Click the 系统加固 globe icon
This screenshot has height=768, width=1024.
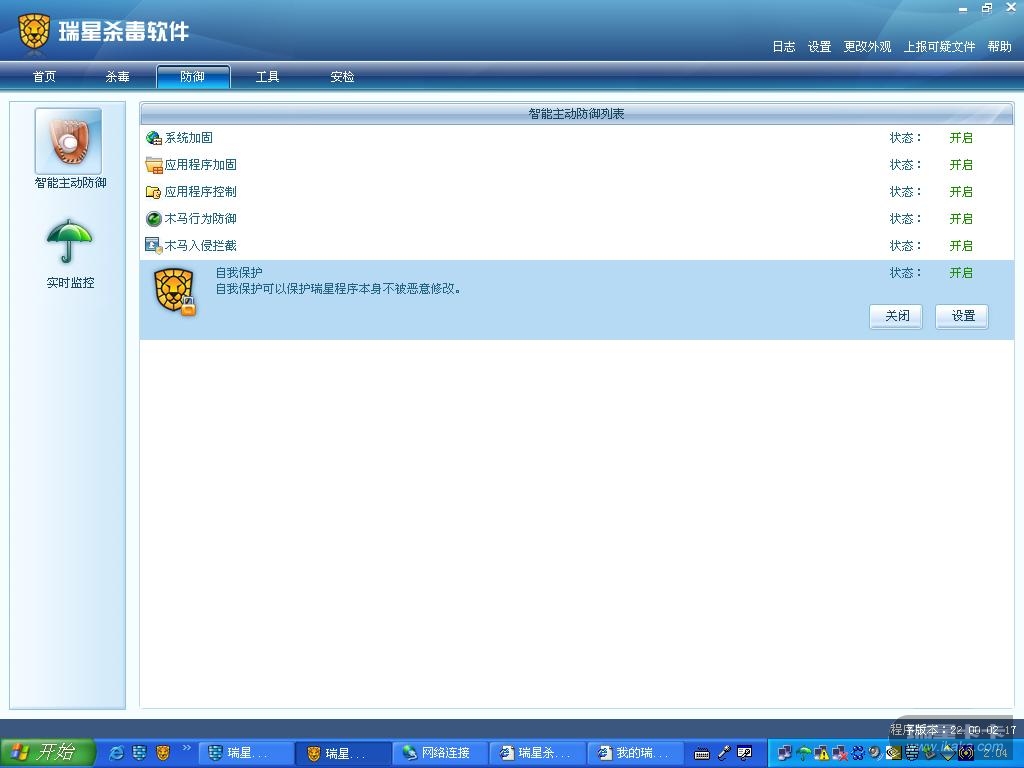pos(153,138)
